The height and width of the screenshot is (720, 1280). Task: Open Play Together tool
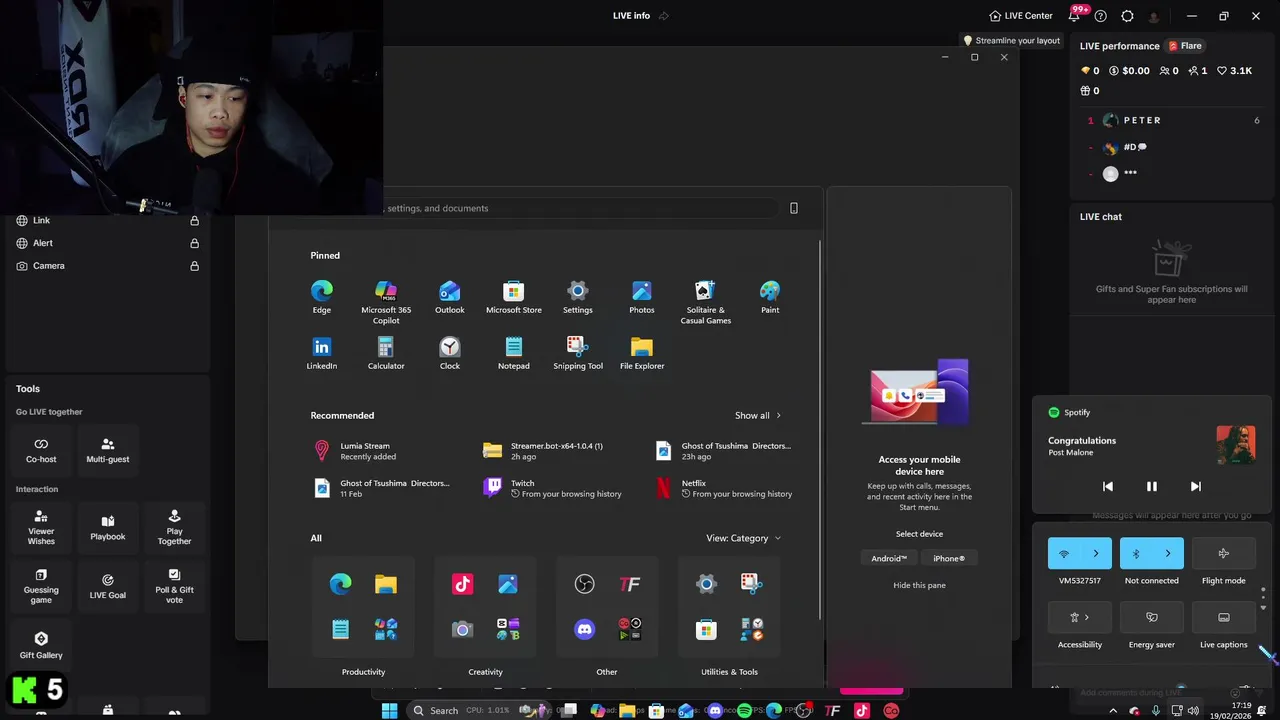click(x=174, y=527)
